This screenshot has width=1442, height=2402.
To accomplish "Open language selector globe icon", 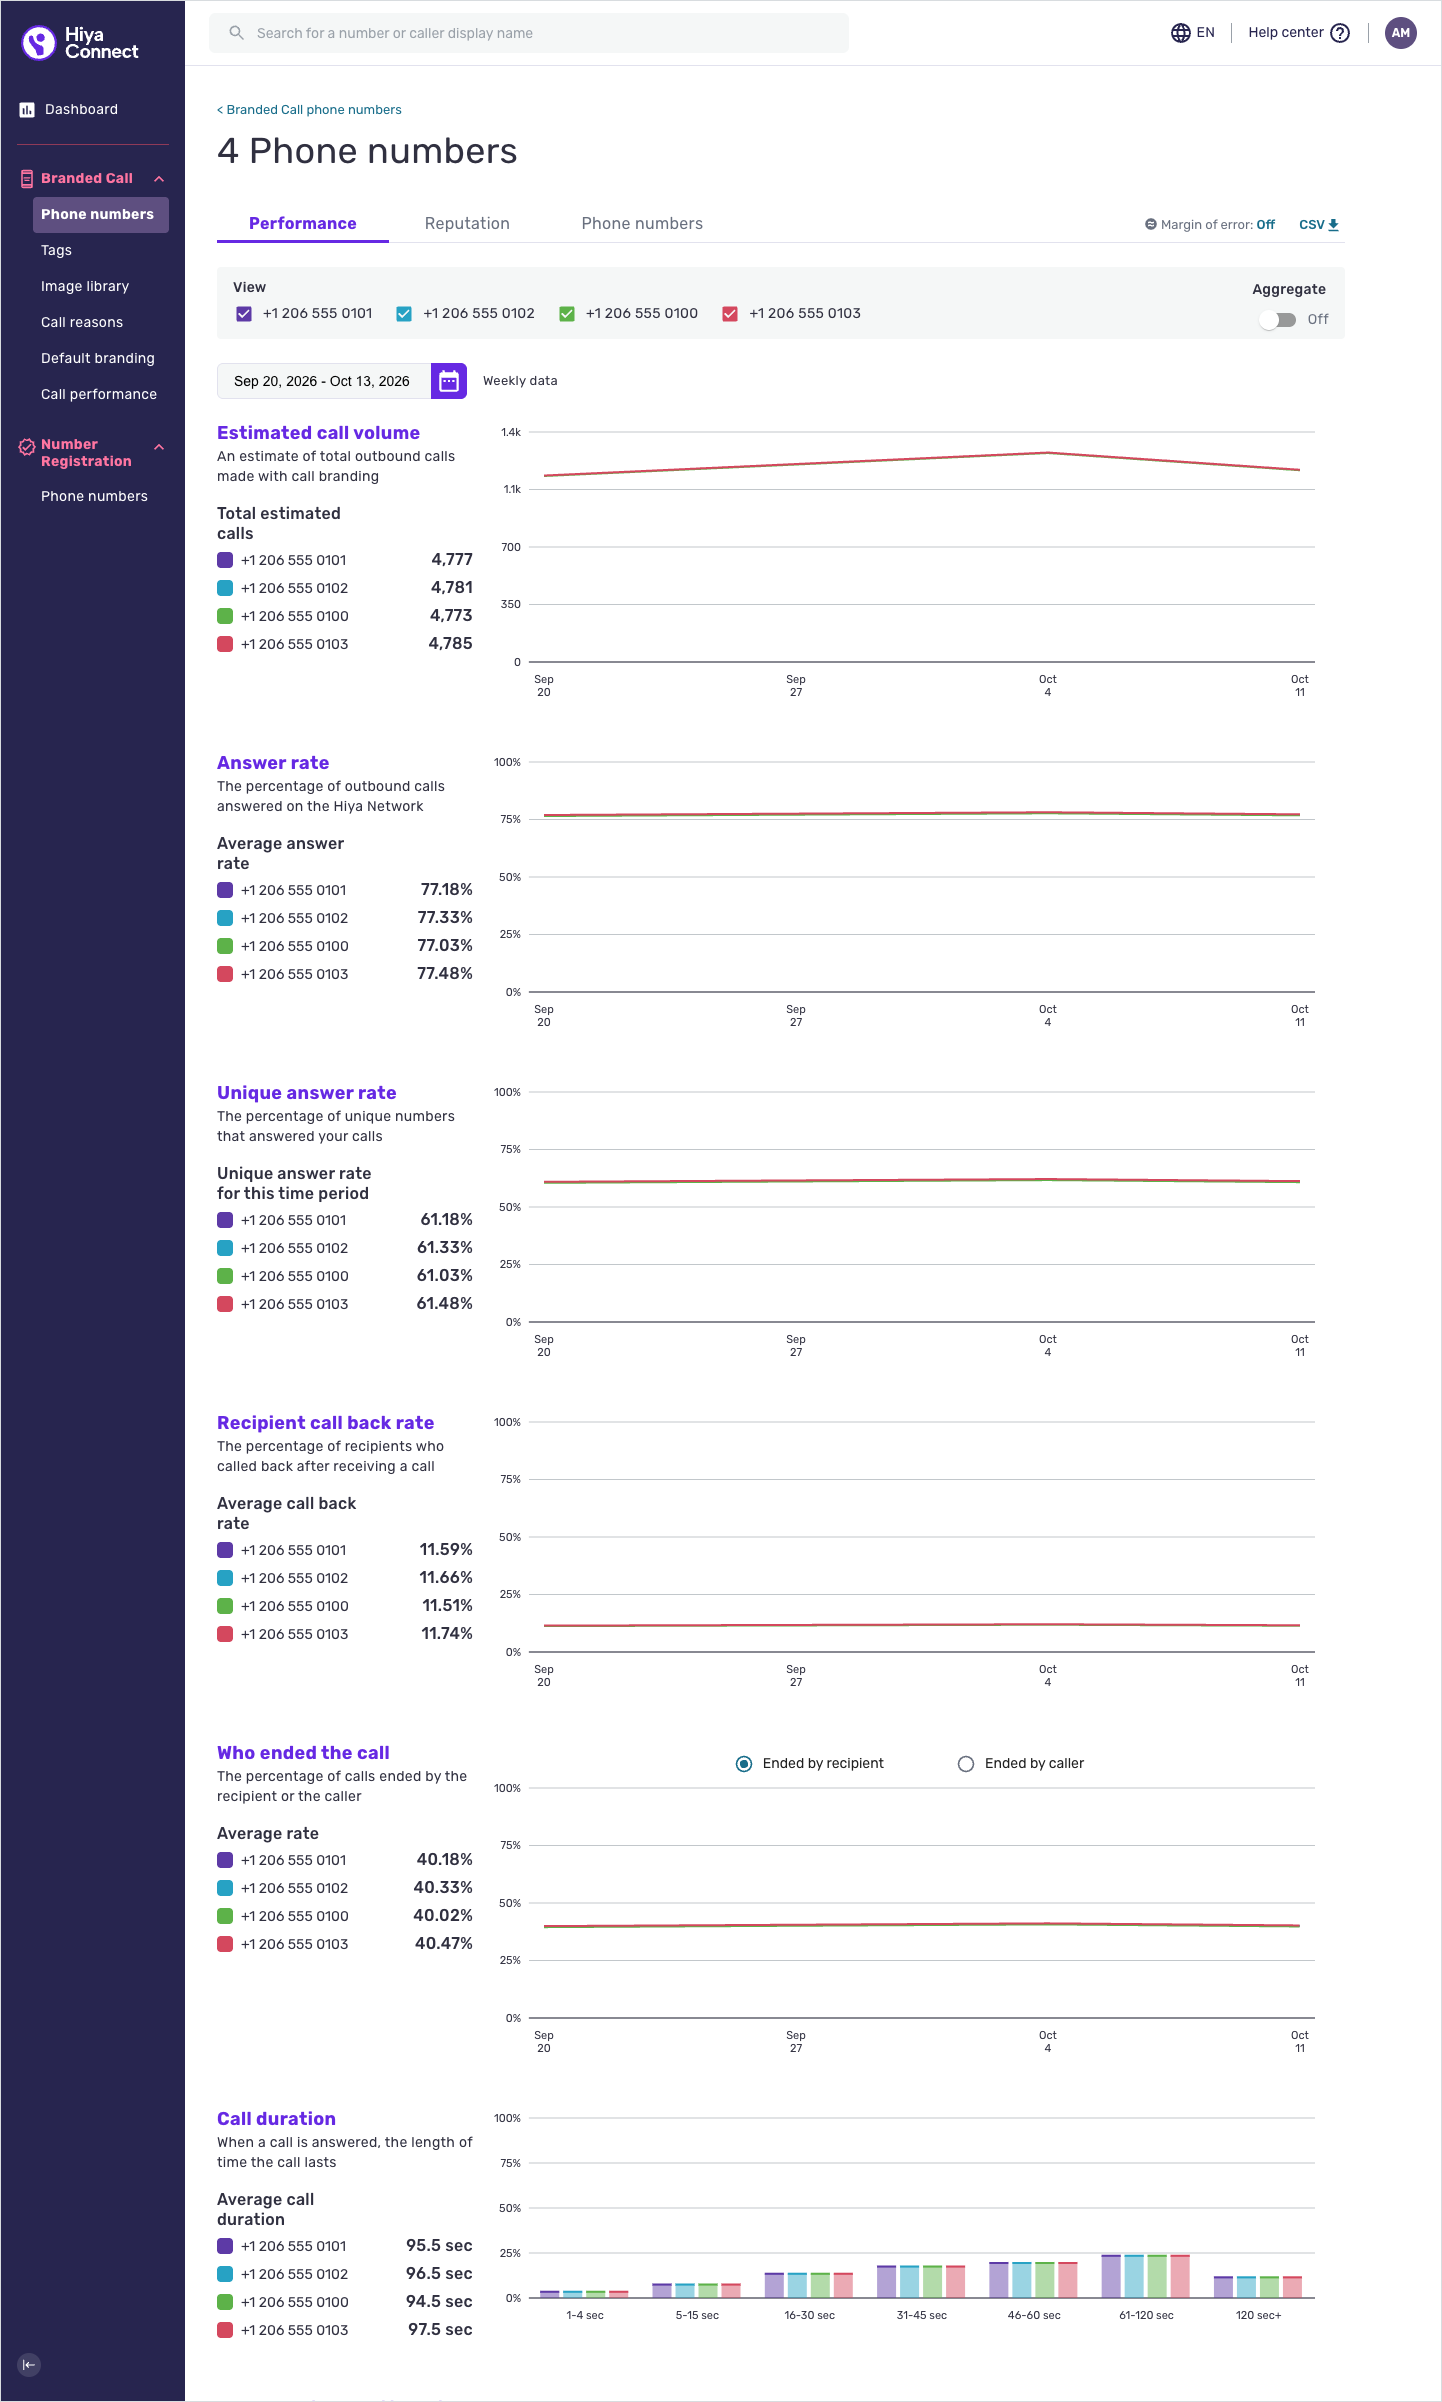I will tap(1181, 33).
